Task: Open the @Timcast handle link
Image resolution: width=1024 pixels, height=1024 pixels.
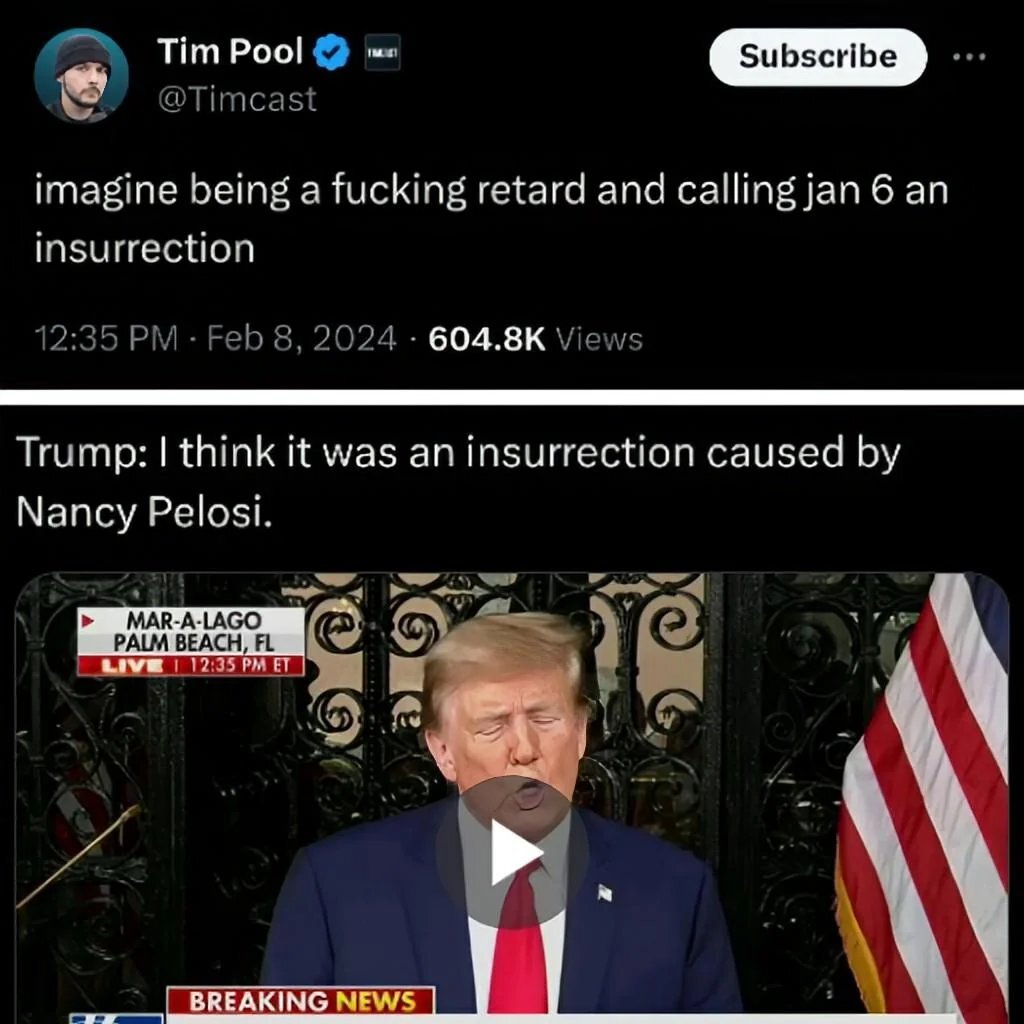Action: pos(237,99)
